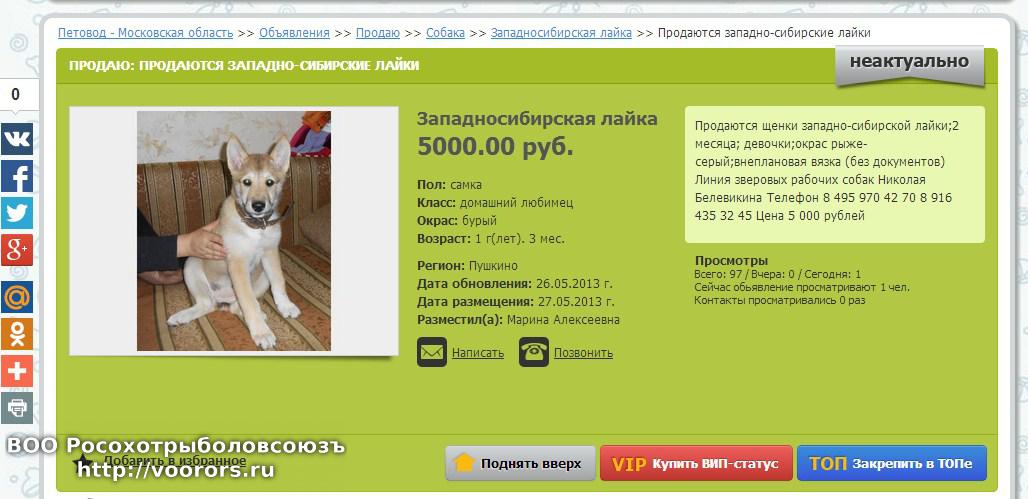Open the Собака breadcrumb link
This screenshot has width=1028, height=499.
pyautogui.click(x=445, y=33)
